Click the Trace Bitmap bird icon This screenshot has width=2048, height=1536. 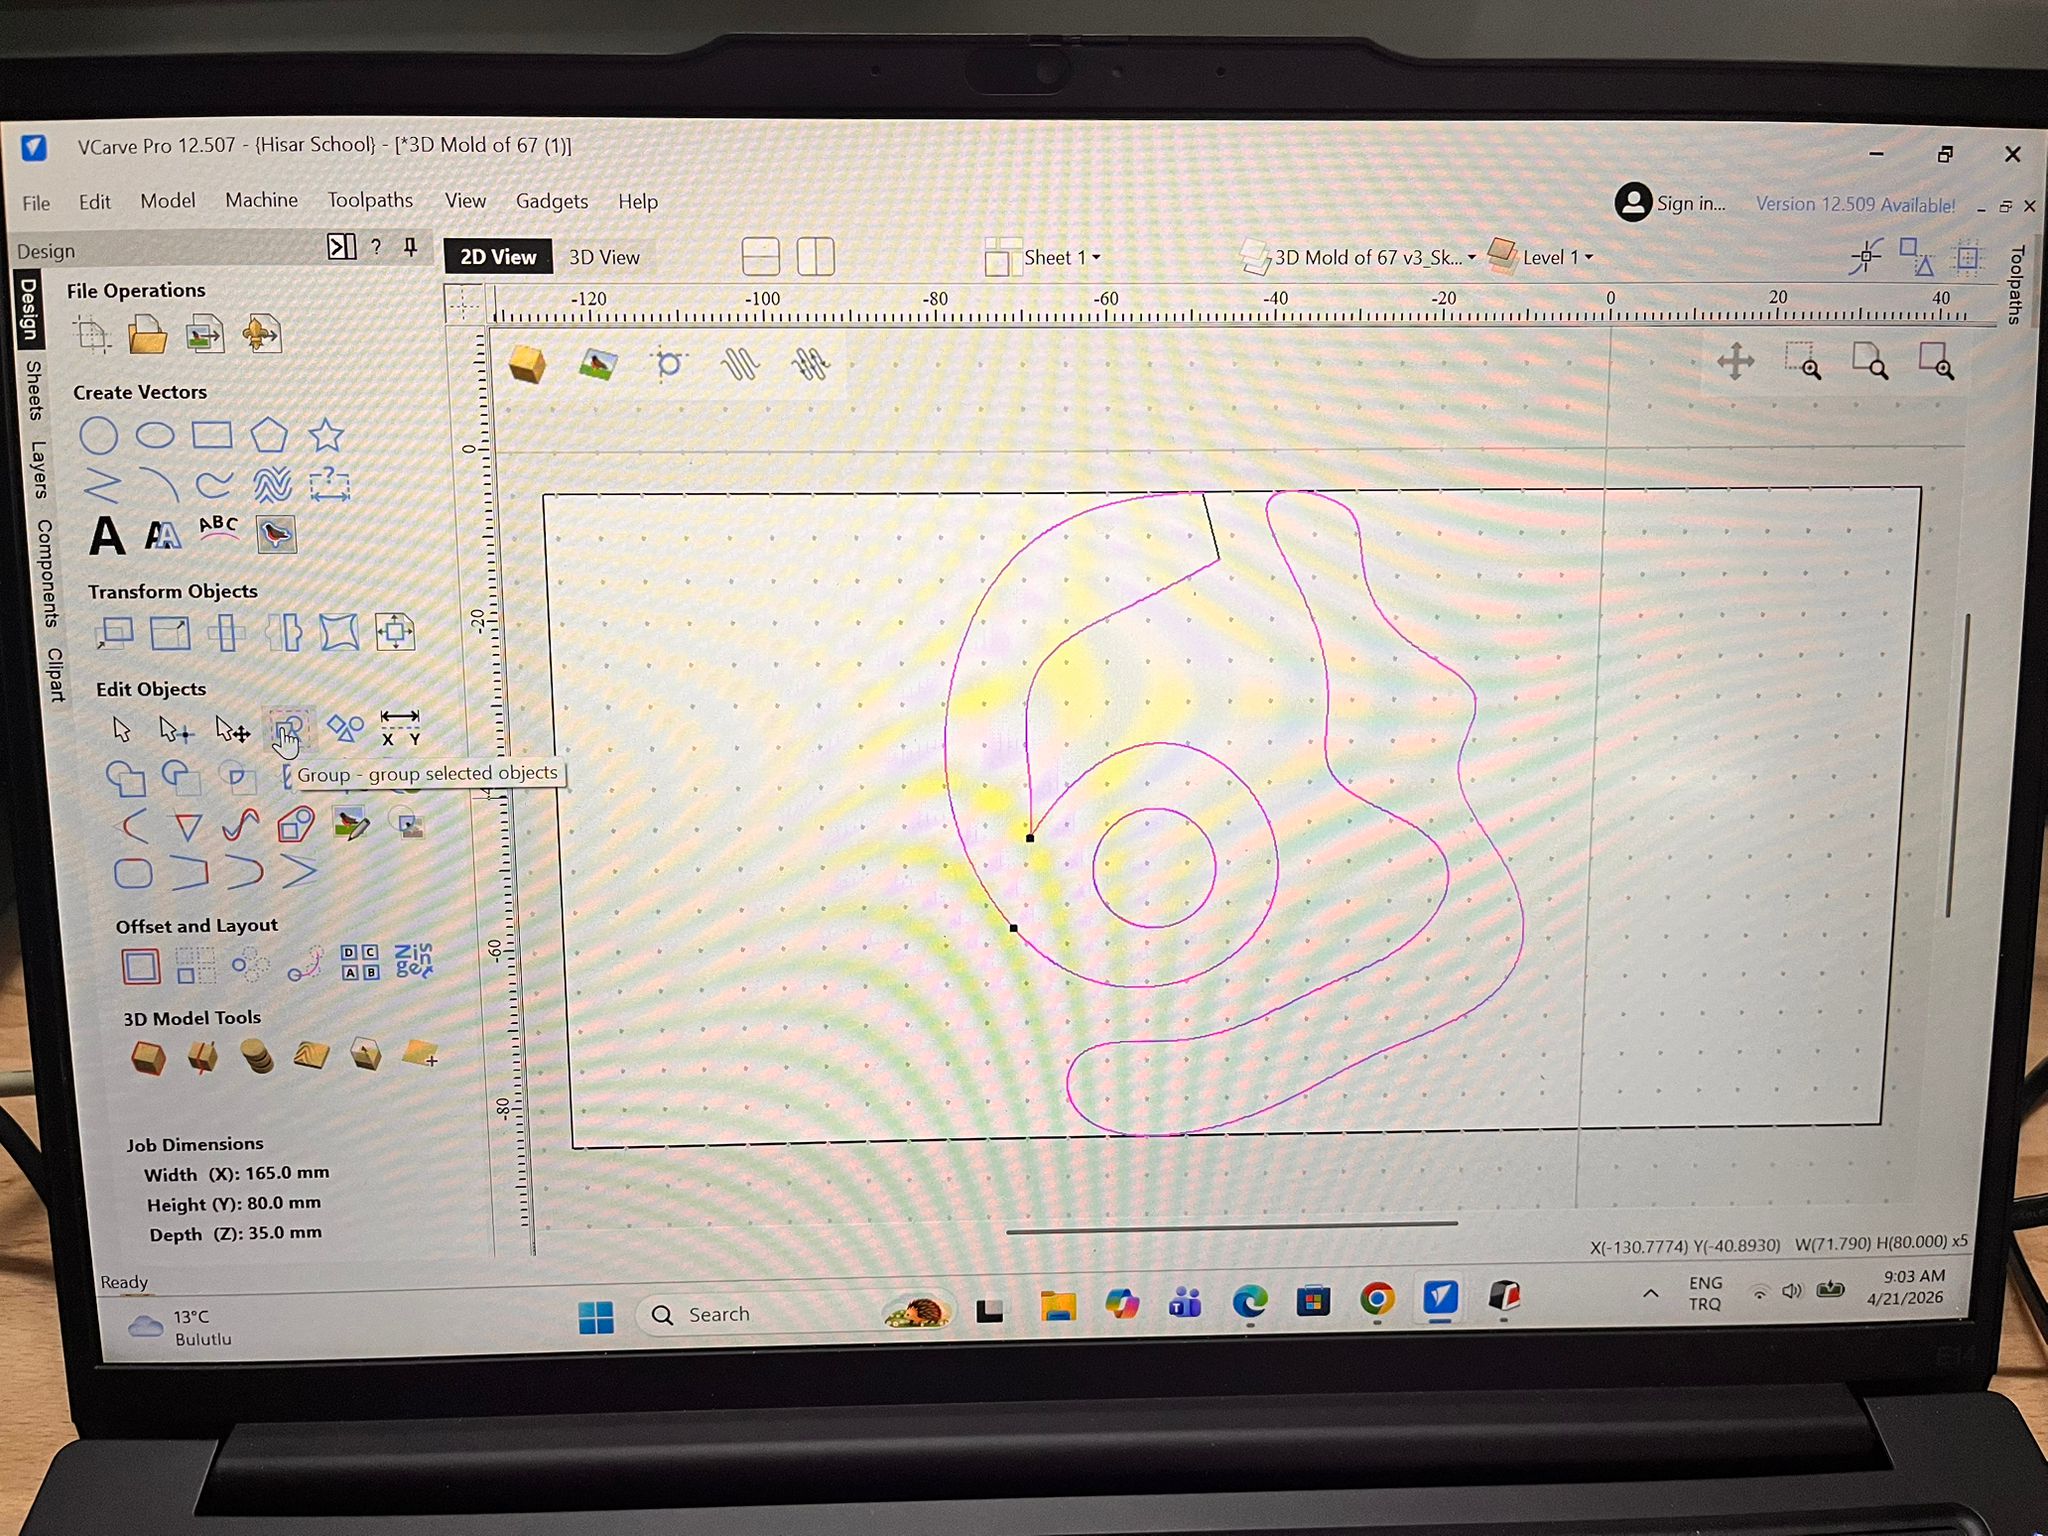276,535
